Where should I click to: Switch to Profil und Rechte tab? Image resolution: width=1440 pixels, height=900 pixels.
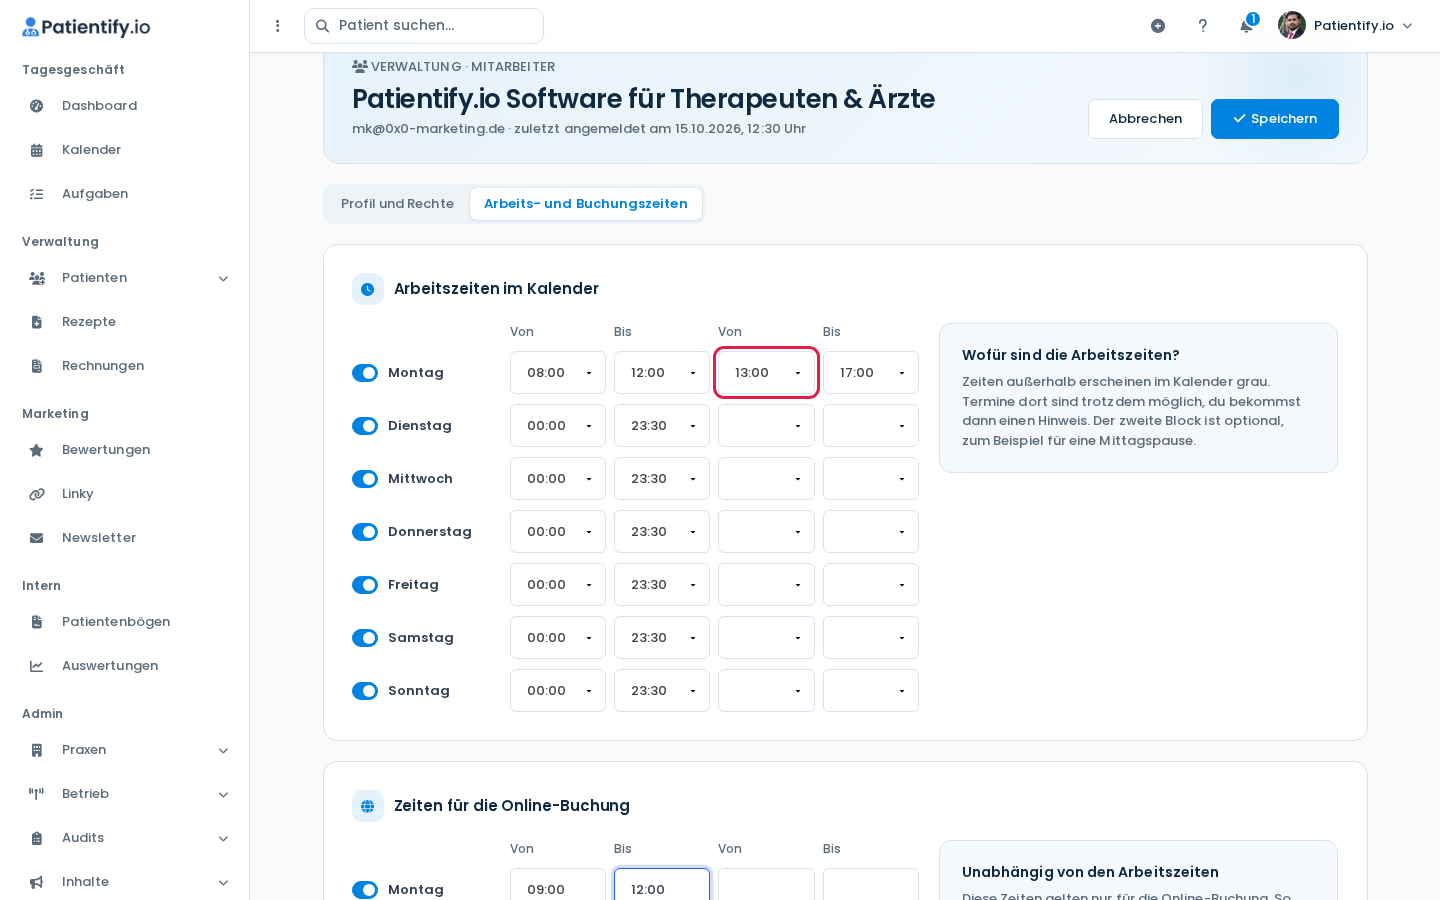pyautogui.click(x=397, y=204)
